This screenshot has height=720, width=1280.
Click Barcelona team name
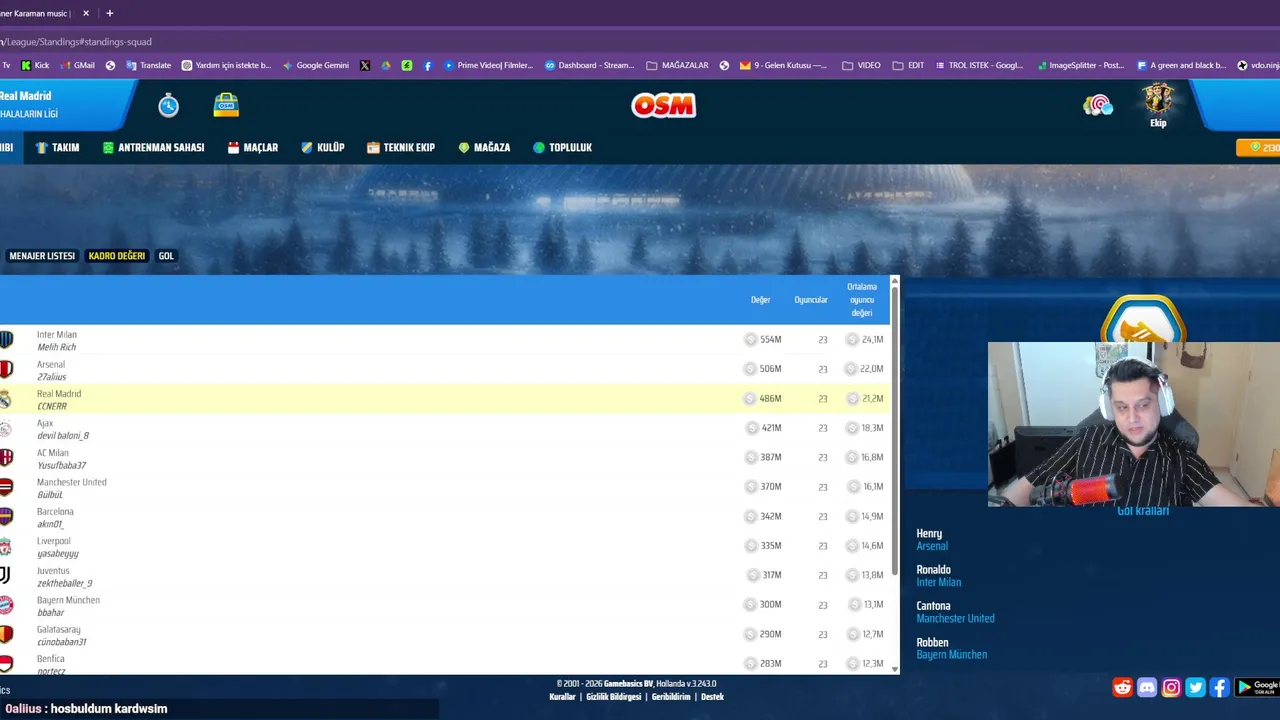click(x=55, y=512)
